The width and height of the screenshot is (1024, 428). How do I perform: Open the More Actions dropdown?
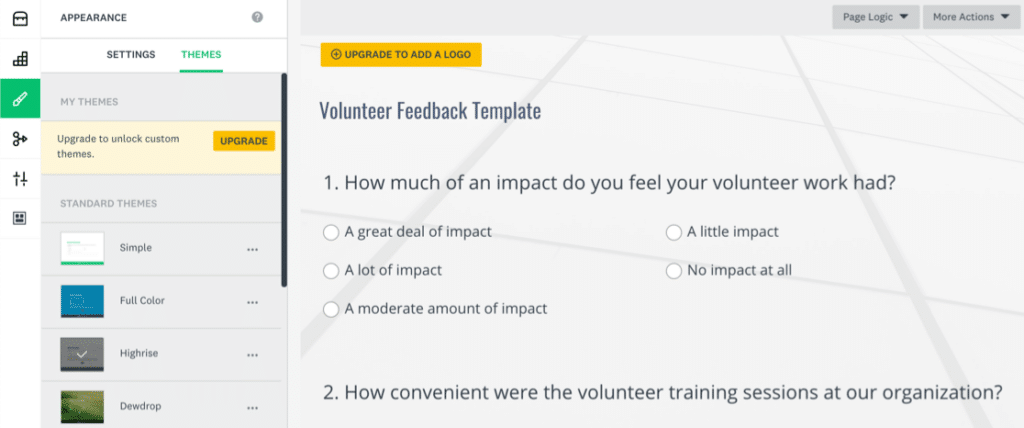point(970,17)
